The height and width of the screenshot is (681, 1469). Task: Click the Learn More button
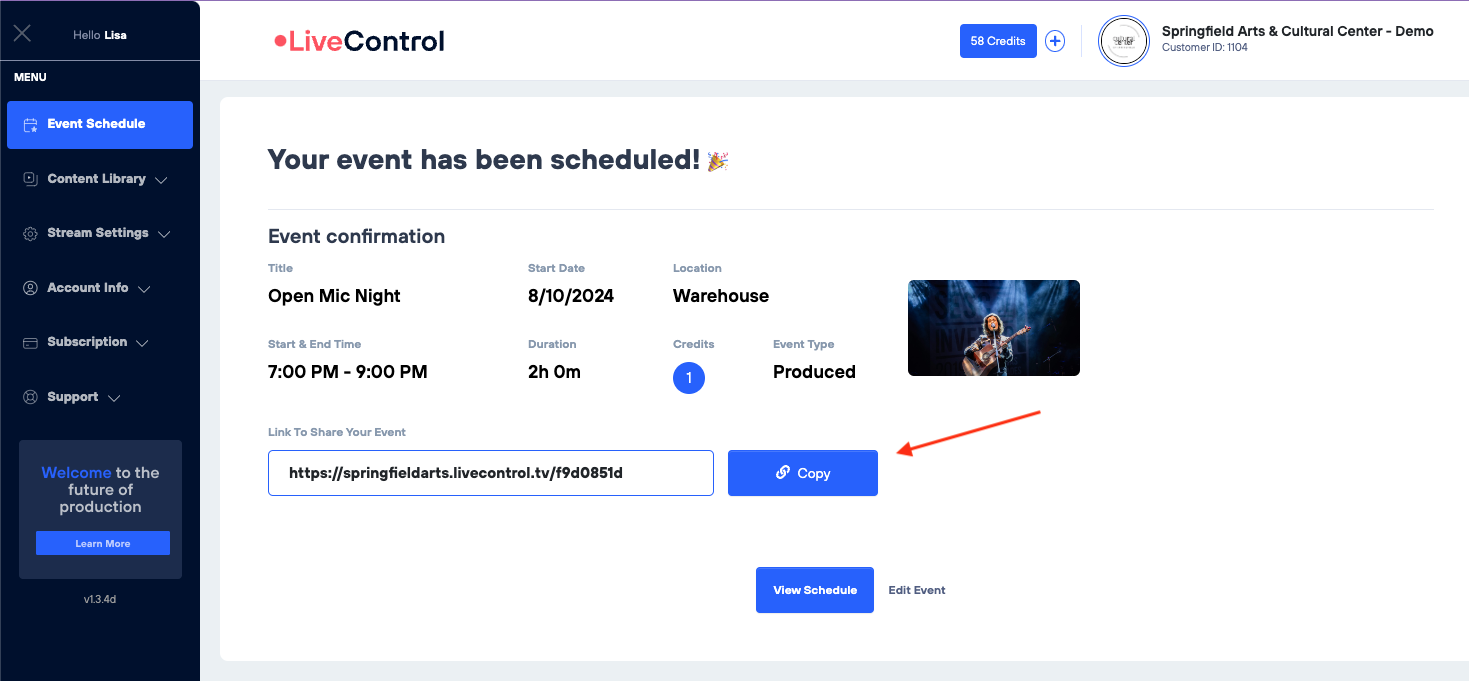pyautogui.click(x=102, y=543)
